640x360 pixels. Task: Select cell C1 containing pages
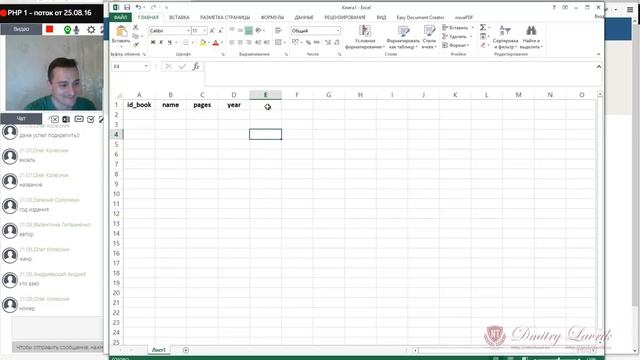(x=202, y=105)
